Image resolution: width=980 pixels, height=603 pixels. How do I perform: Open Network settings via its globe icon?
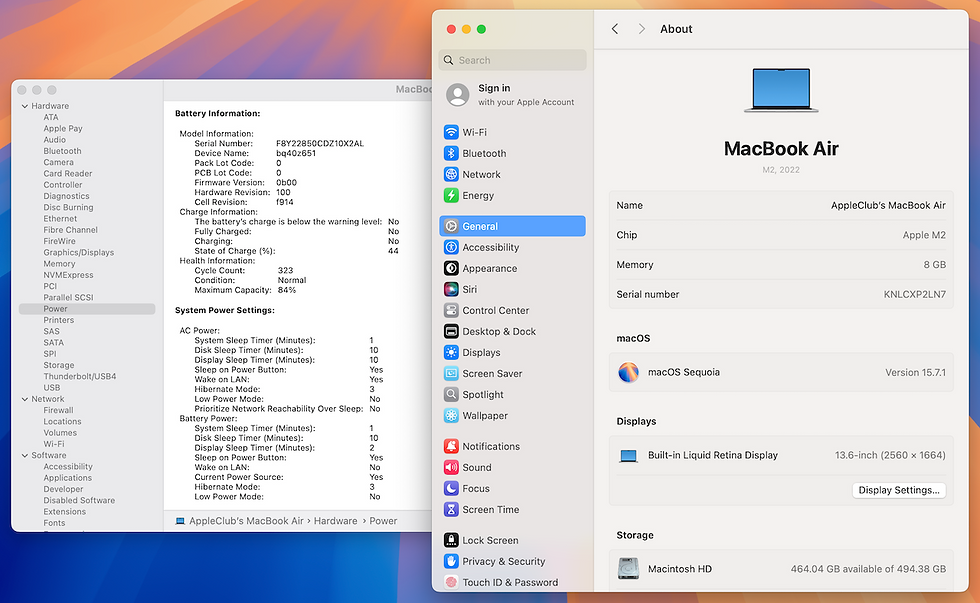pos(451,174)
